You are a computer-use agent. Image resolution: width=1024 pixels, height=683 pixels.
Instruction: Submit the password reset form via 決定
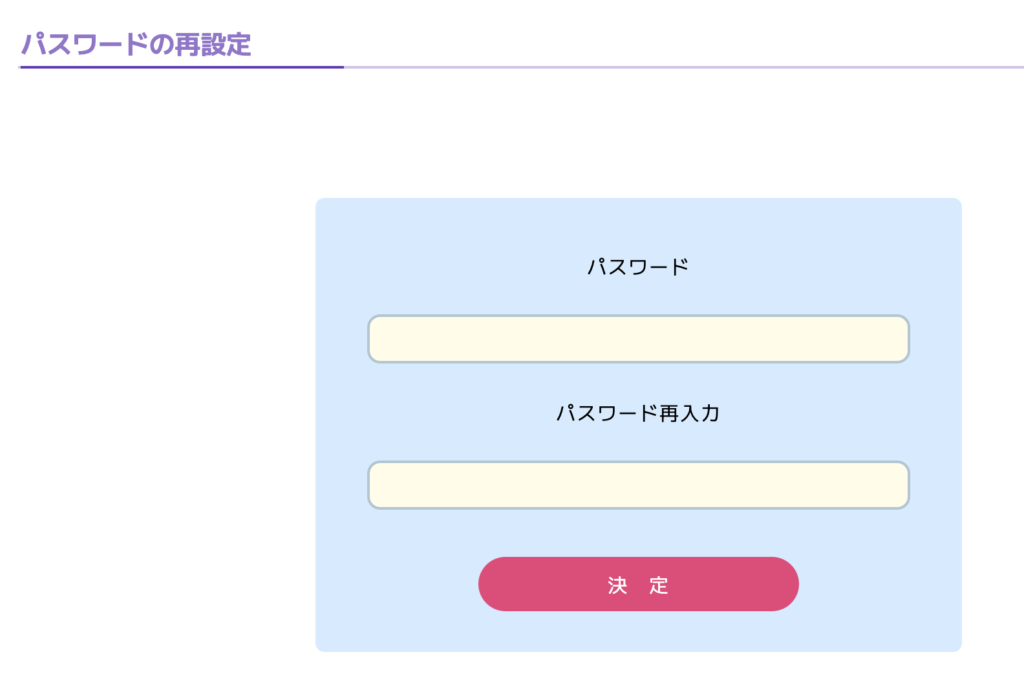pyautogui.click(x=638, y=584)
